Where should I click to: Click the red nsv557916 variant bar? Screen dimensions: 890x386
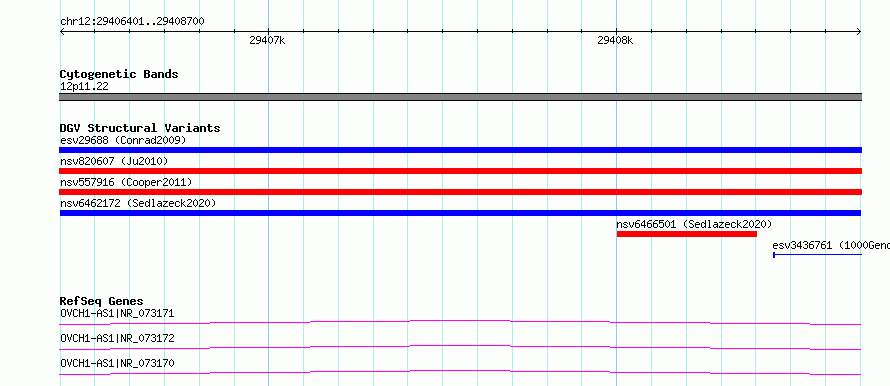[460, 192]
